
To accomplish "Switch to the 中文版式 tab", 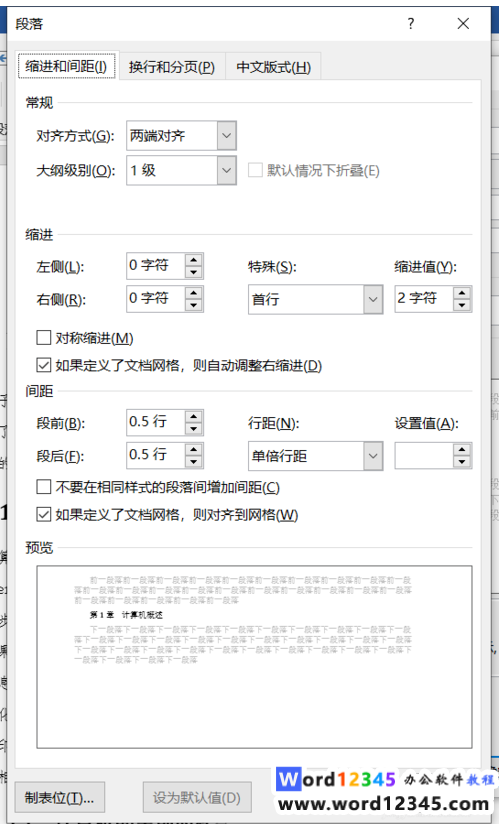I will 273,67.
